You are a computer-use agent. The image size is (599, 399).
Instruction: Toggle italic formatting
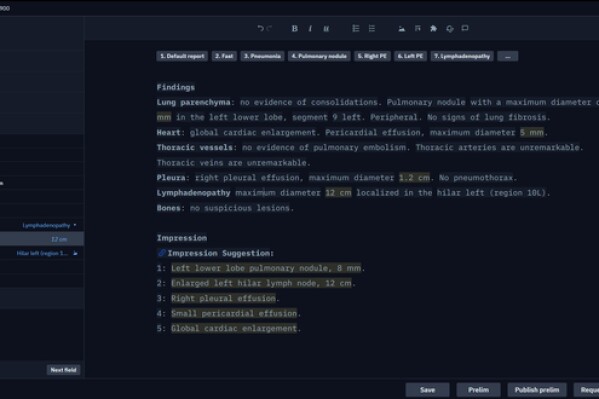pos(310,28)
